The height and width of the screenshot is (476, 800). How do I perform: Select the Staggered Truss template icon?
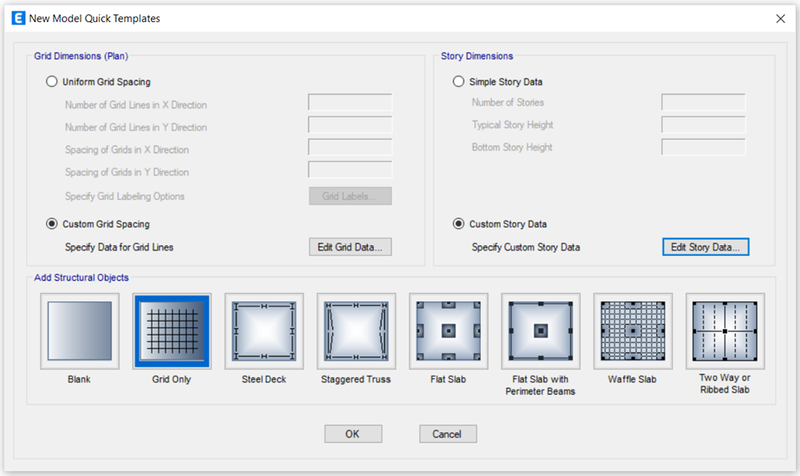(x=355, y=332)
